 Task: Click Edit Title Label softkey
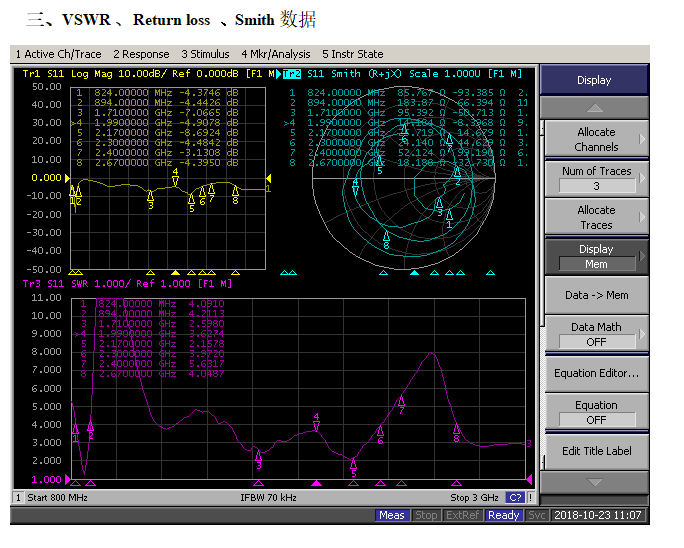(x=596, y=451)
